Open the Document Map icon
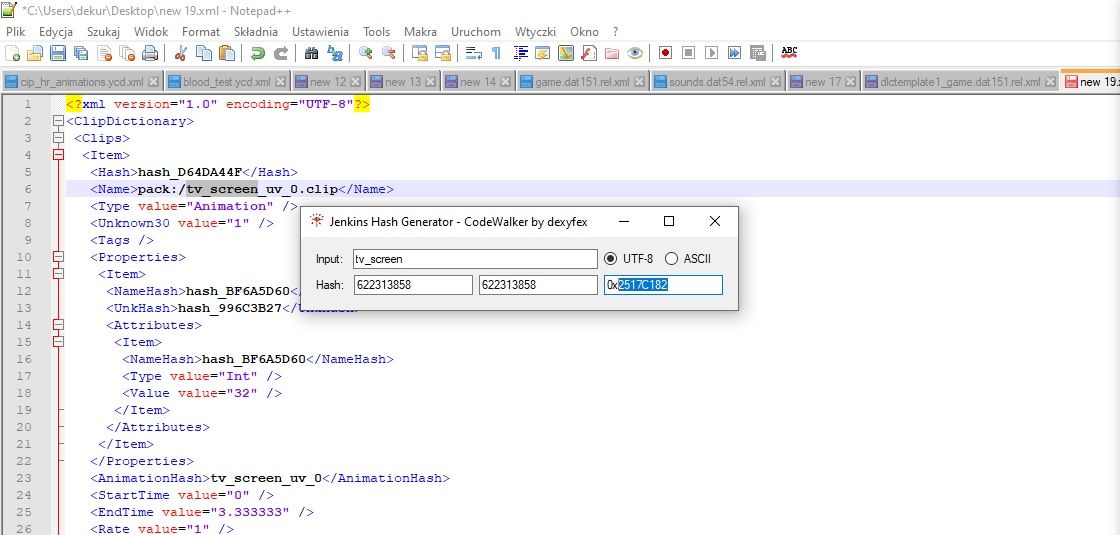This screenshot has height=535, width=1120. click(x=566, y=53)
